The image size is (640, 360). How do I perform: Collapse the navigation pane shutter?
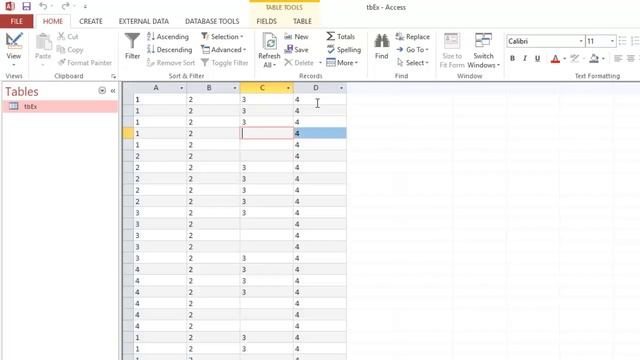[113, 91]
